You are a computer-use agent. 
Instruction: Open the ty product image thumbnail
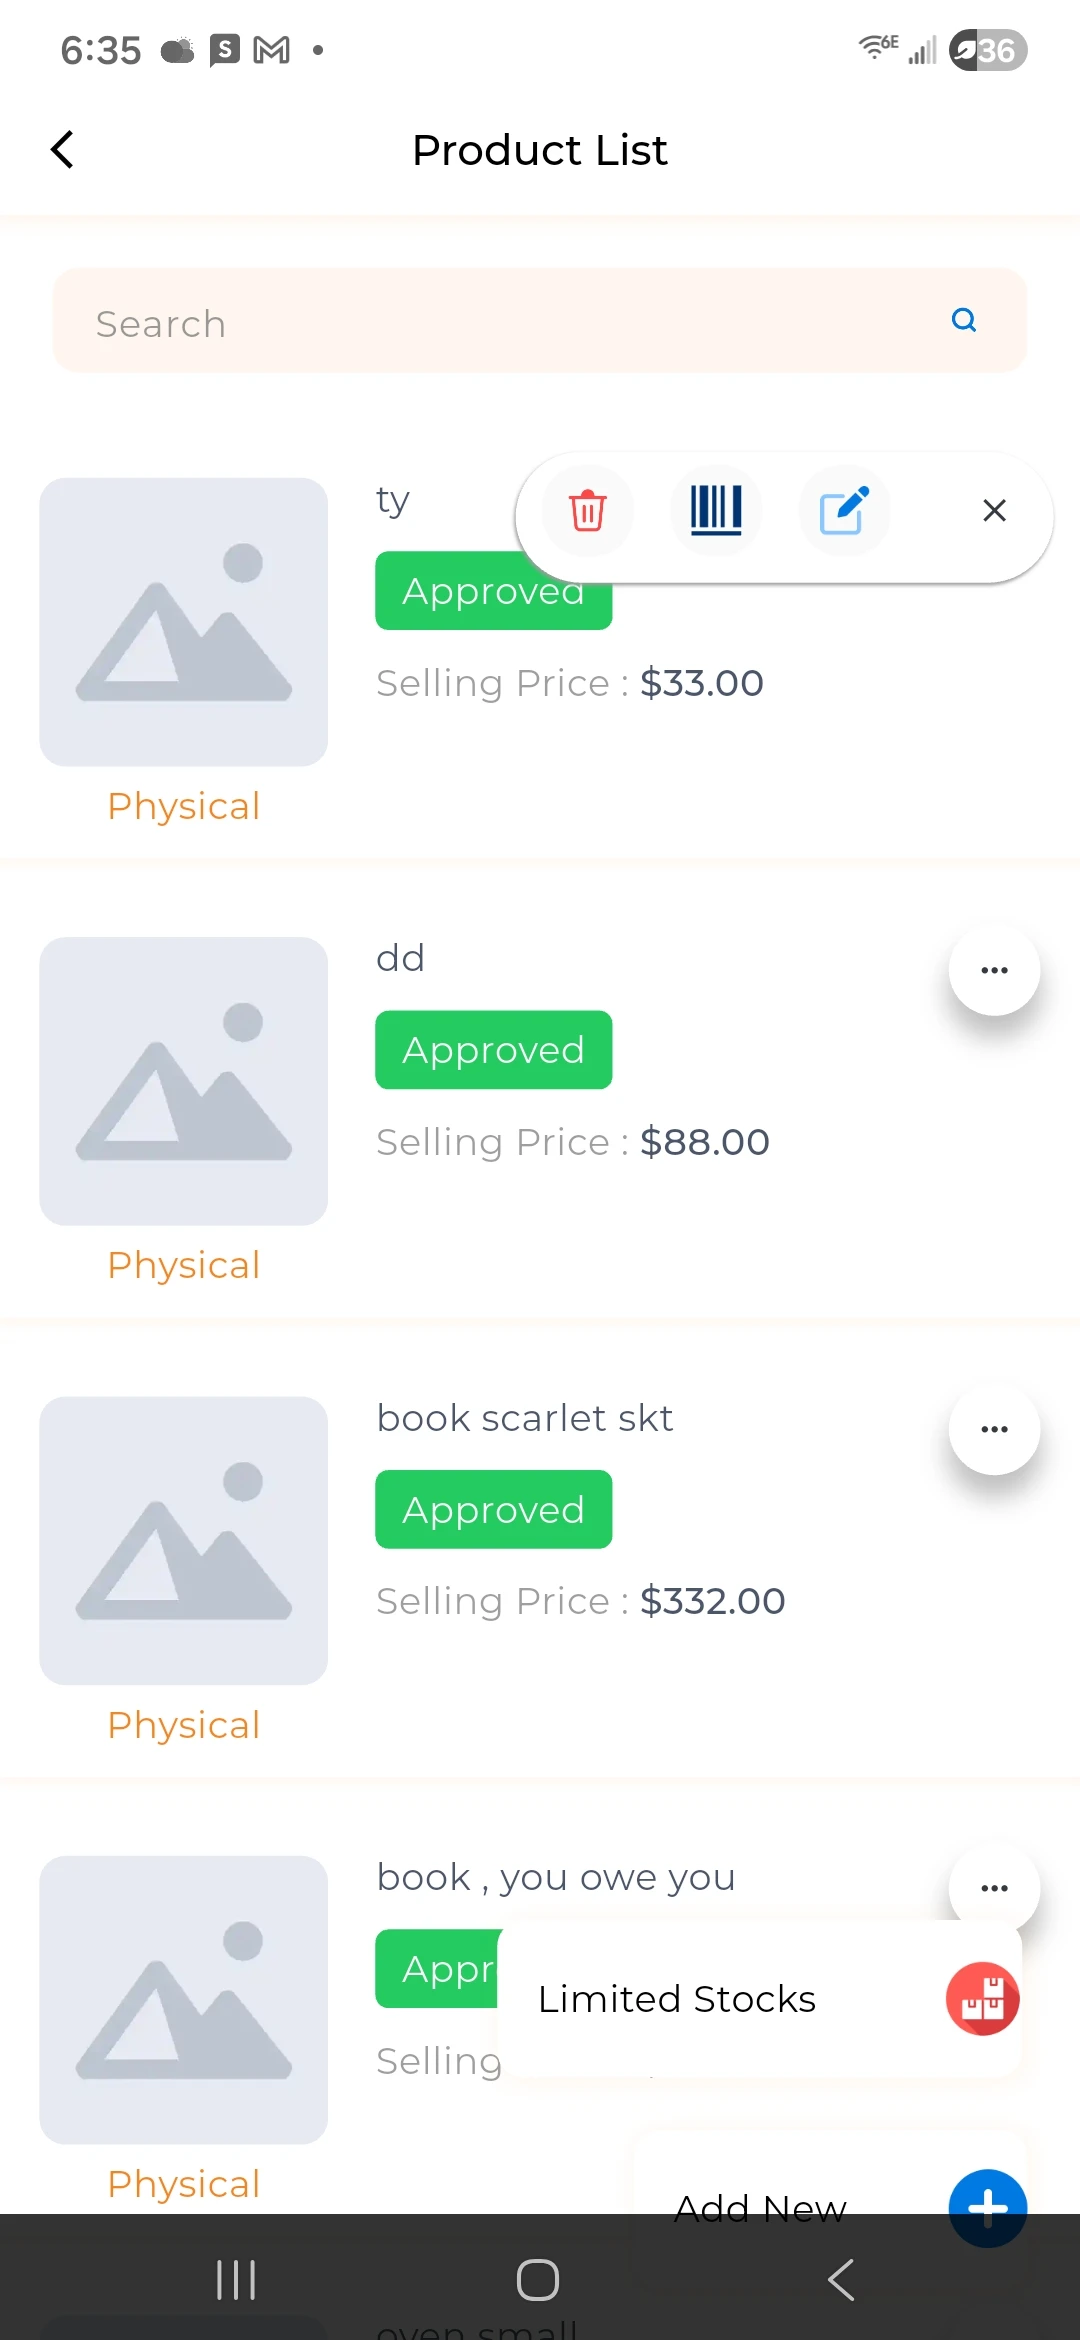coord(184,622)
